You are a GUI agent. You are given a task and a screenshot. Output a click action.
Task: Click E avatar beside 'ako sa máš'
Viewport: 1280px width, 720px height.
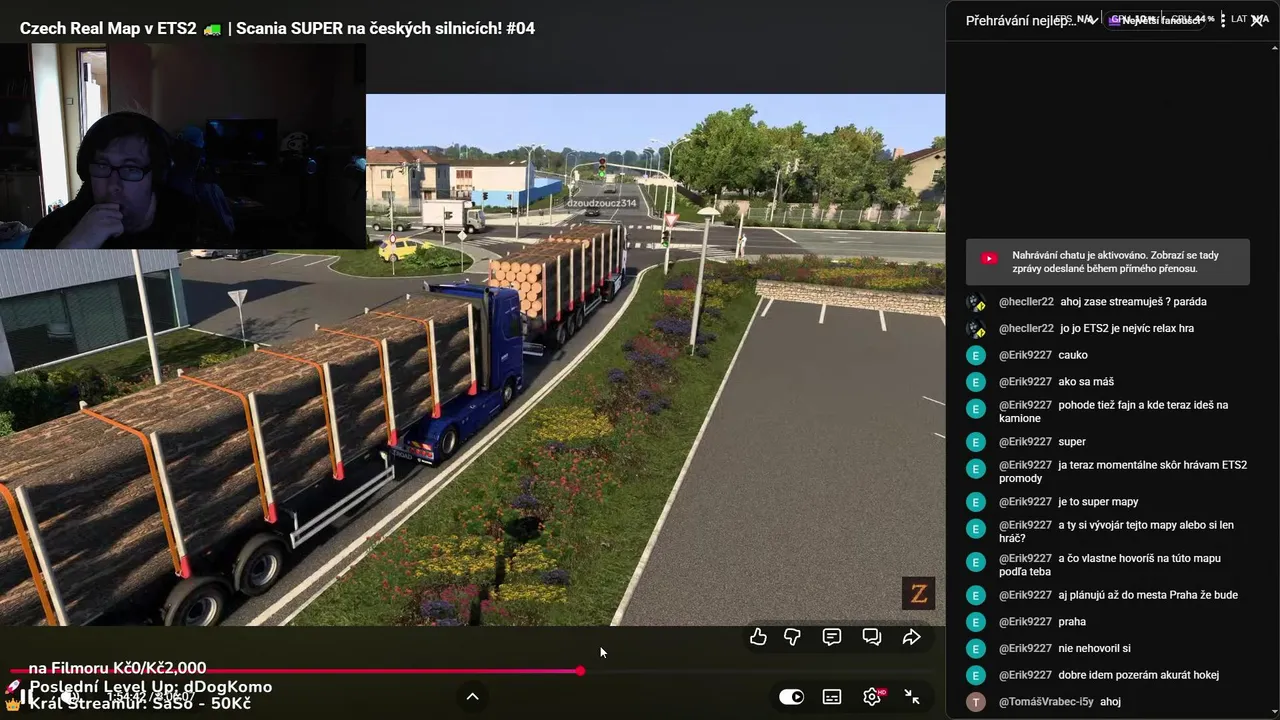tap(976, 382)
